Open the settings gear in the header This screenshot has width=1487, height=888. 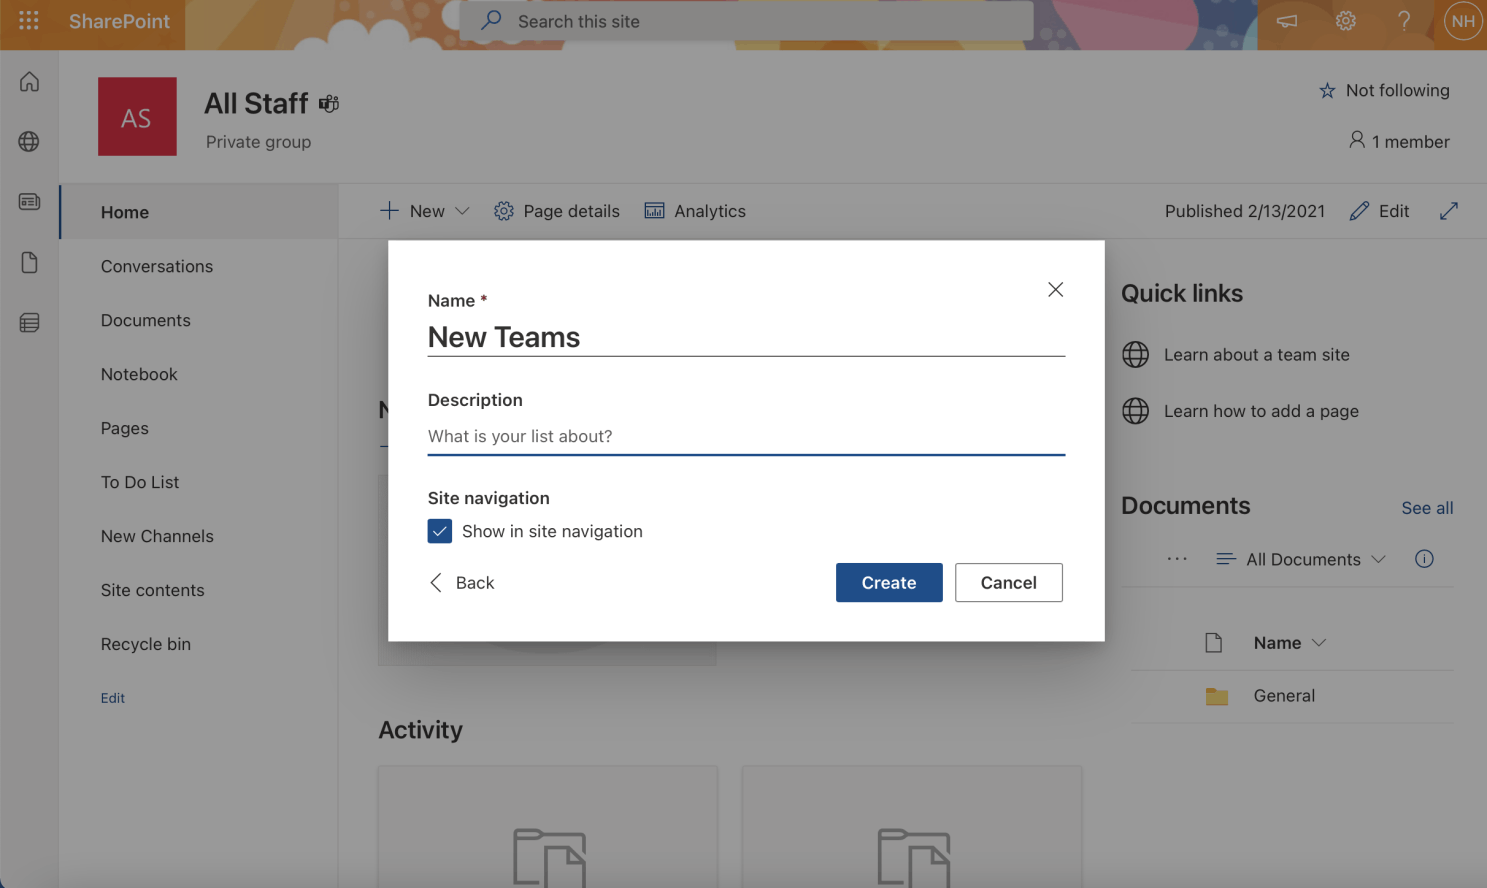pyautogui.click(x=1346, y=21)
